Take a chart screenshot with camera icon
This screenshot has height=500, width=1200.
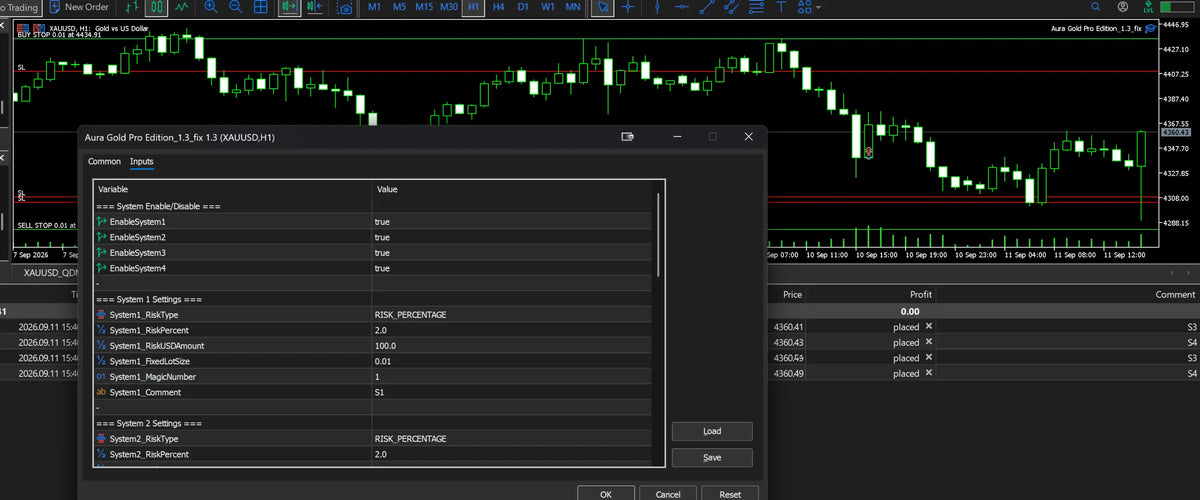tap(345, 8)
